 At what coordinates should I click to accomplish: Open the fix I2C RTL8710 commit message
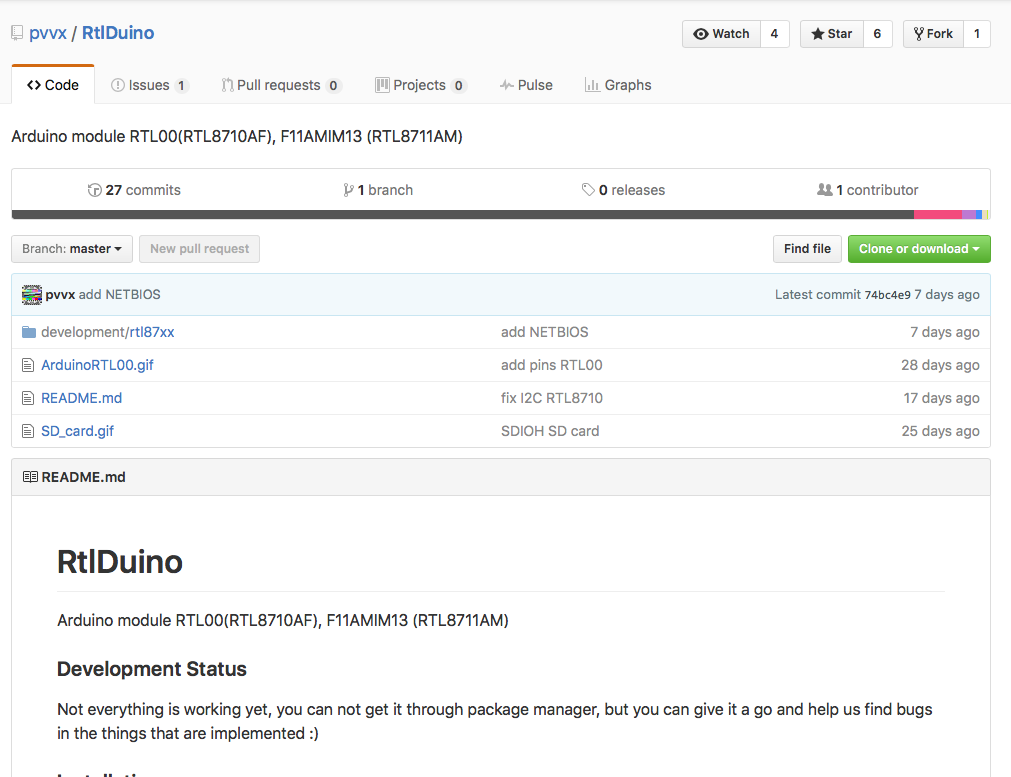[x=552, y=398]
